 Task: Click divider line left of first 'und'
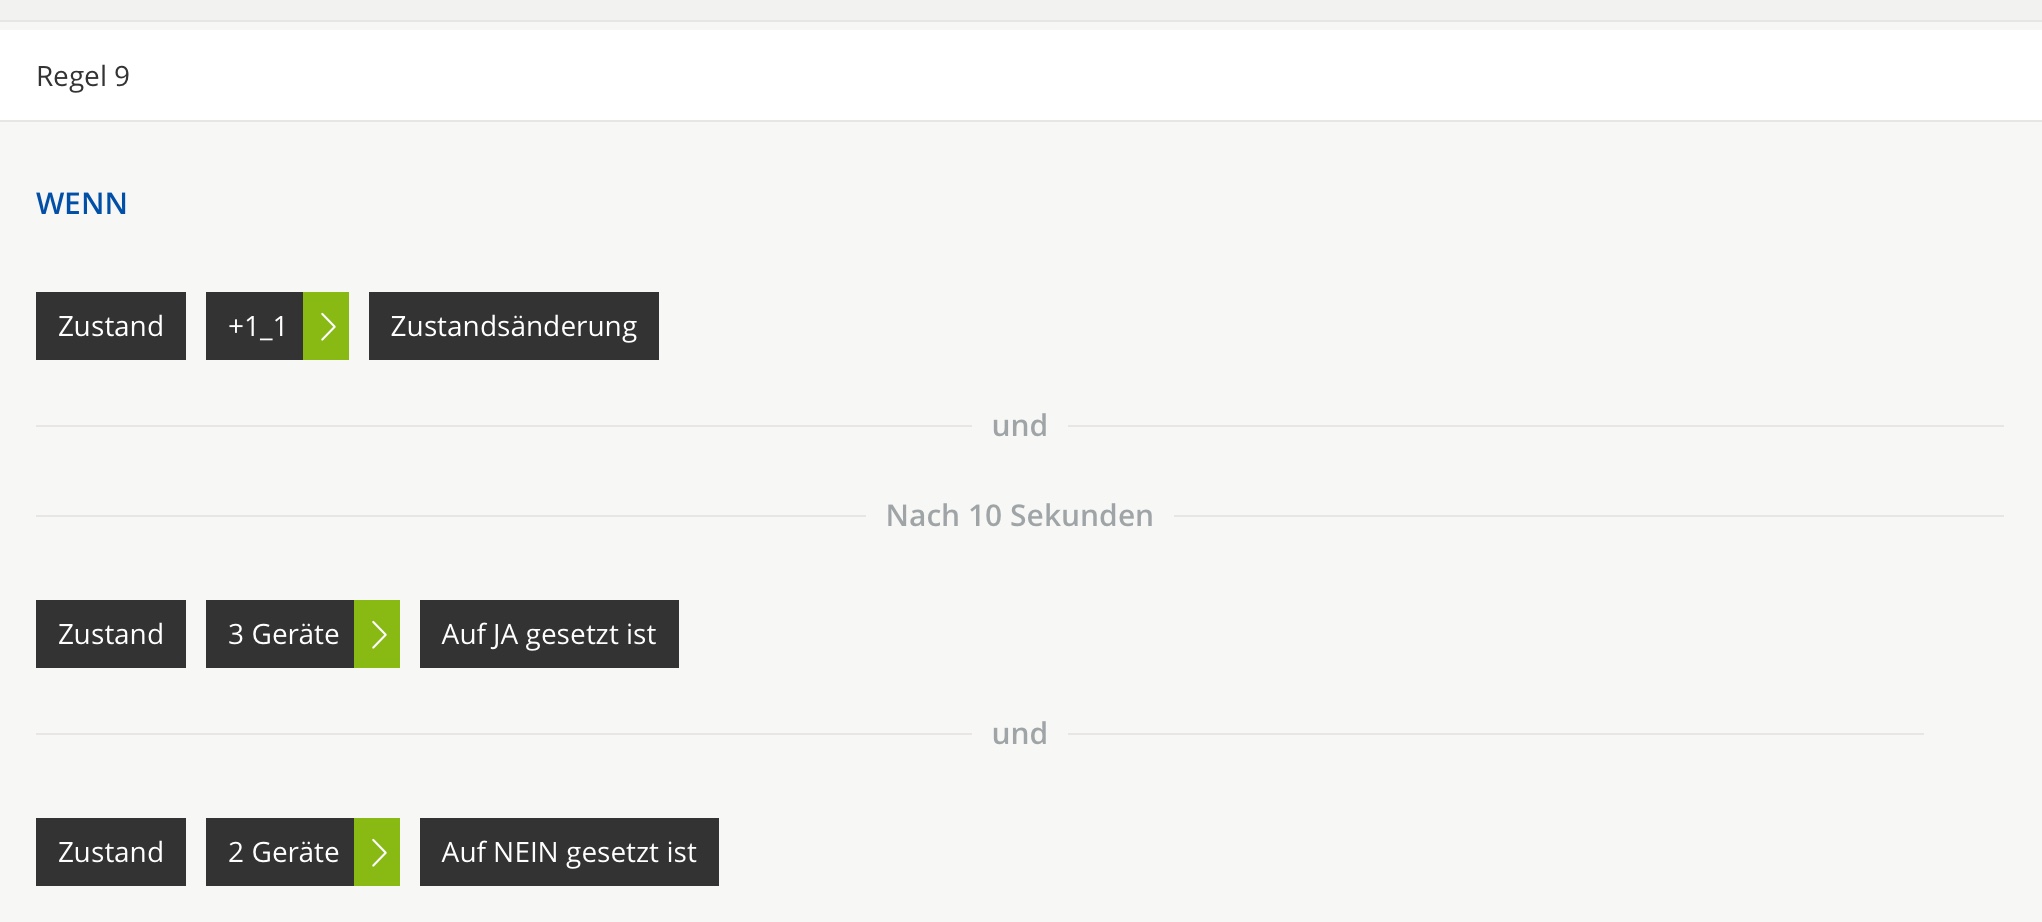pyautogui.click(x=500, y=426)
